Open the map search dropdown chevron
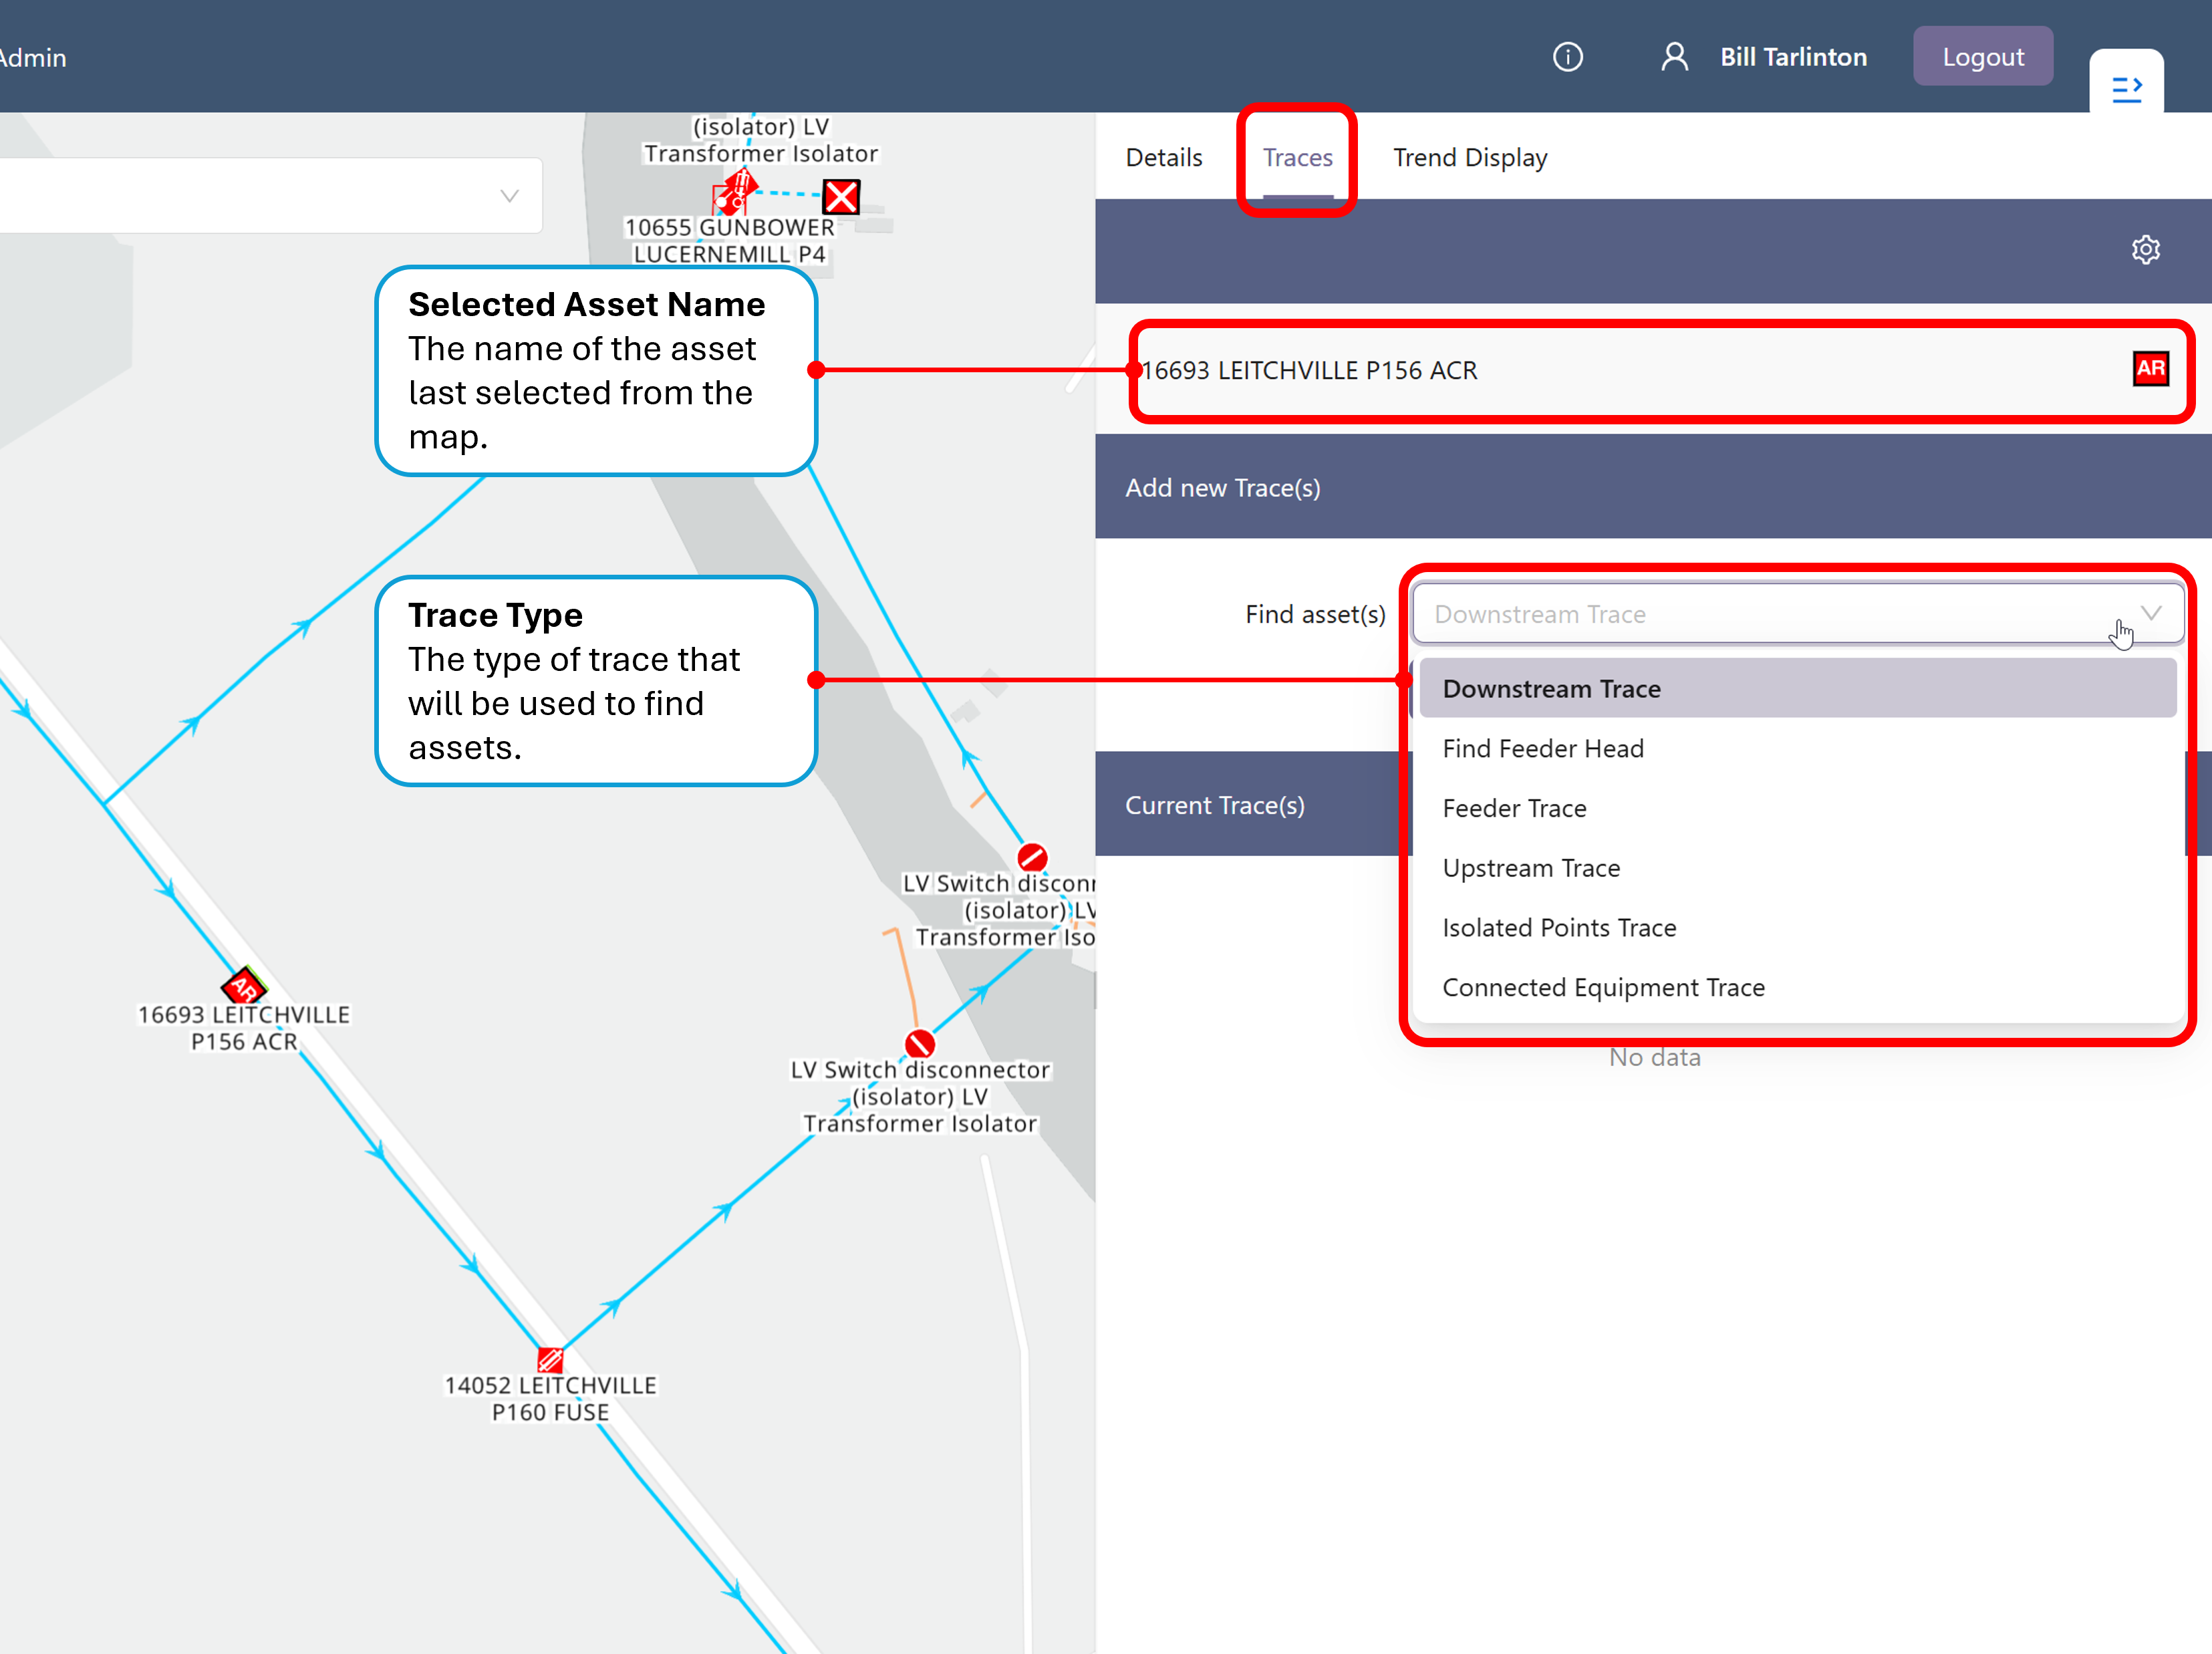 click(509, 196)
